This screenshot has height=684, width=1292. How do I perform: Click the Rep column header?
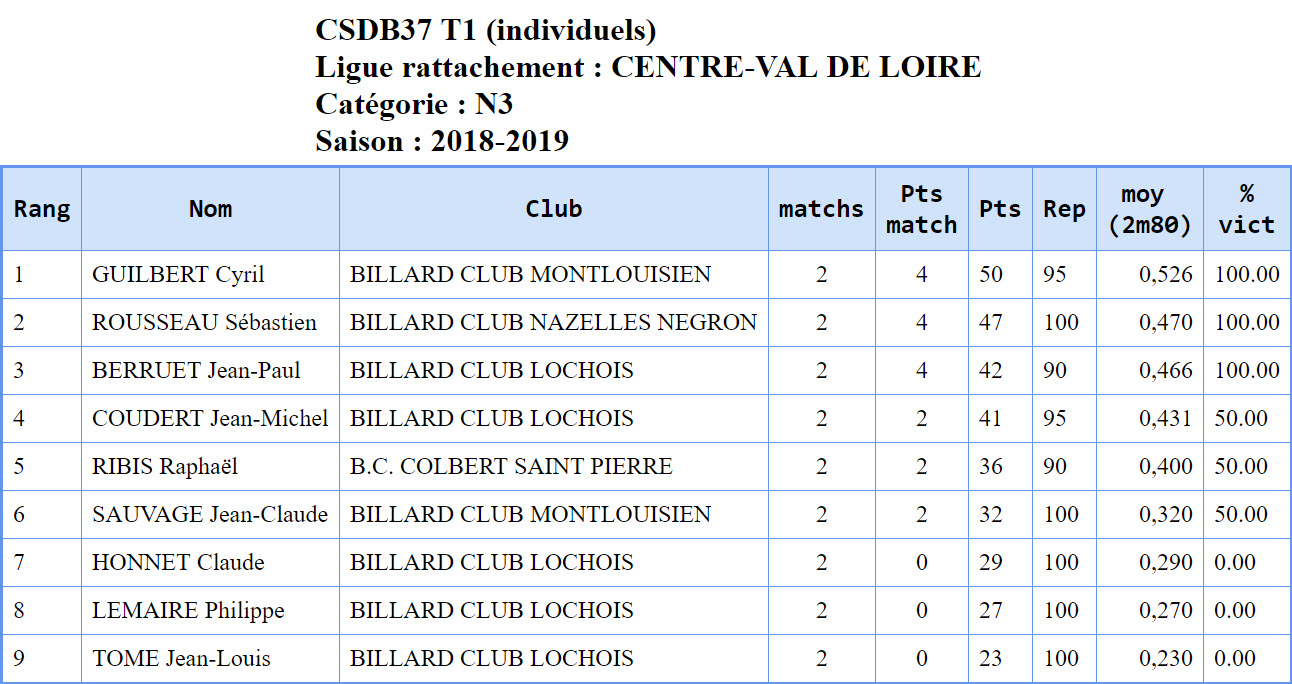pyautogui.click(x=1064, y=209)
